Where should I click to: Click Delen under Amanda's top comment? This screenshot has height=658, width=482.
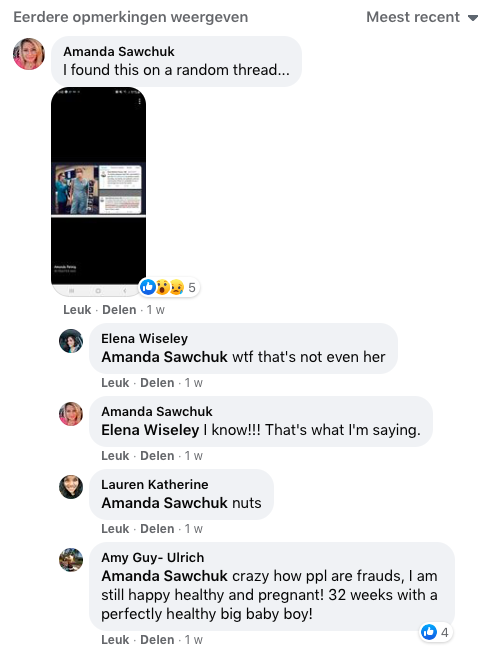[x=119, y=310]
